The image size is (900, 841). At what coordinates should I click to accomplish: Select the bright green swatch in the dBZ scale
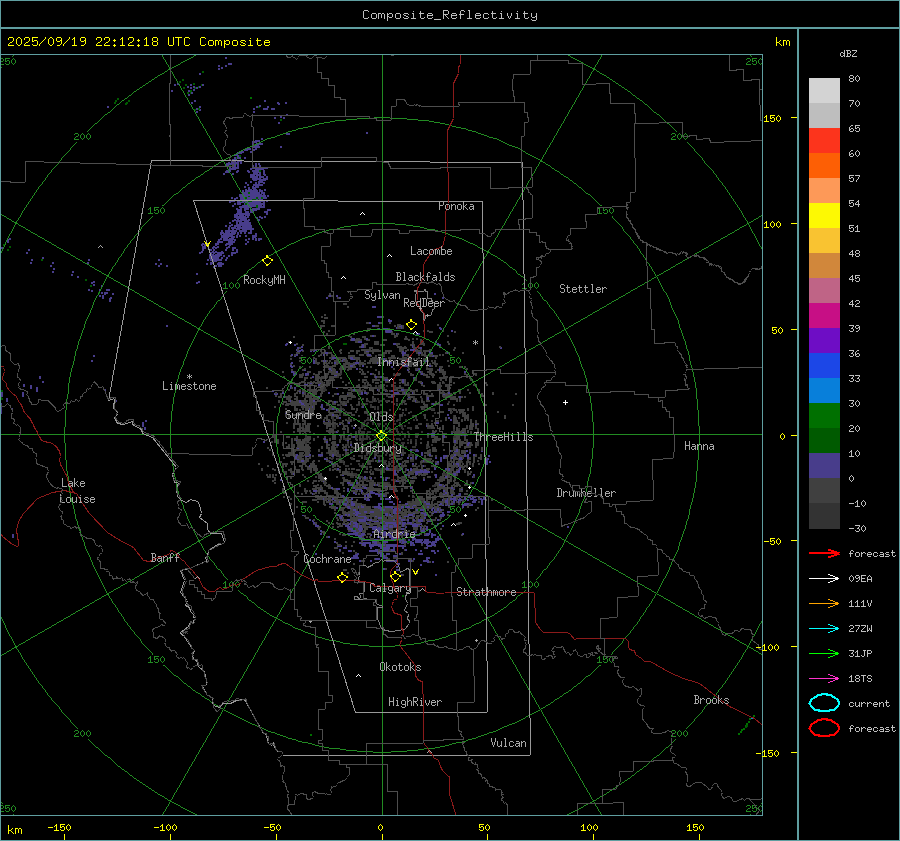coord(824,415)
